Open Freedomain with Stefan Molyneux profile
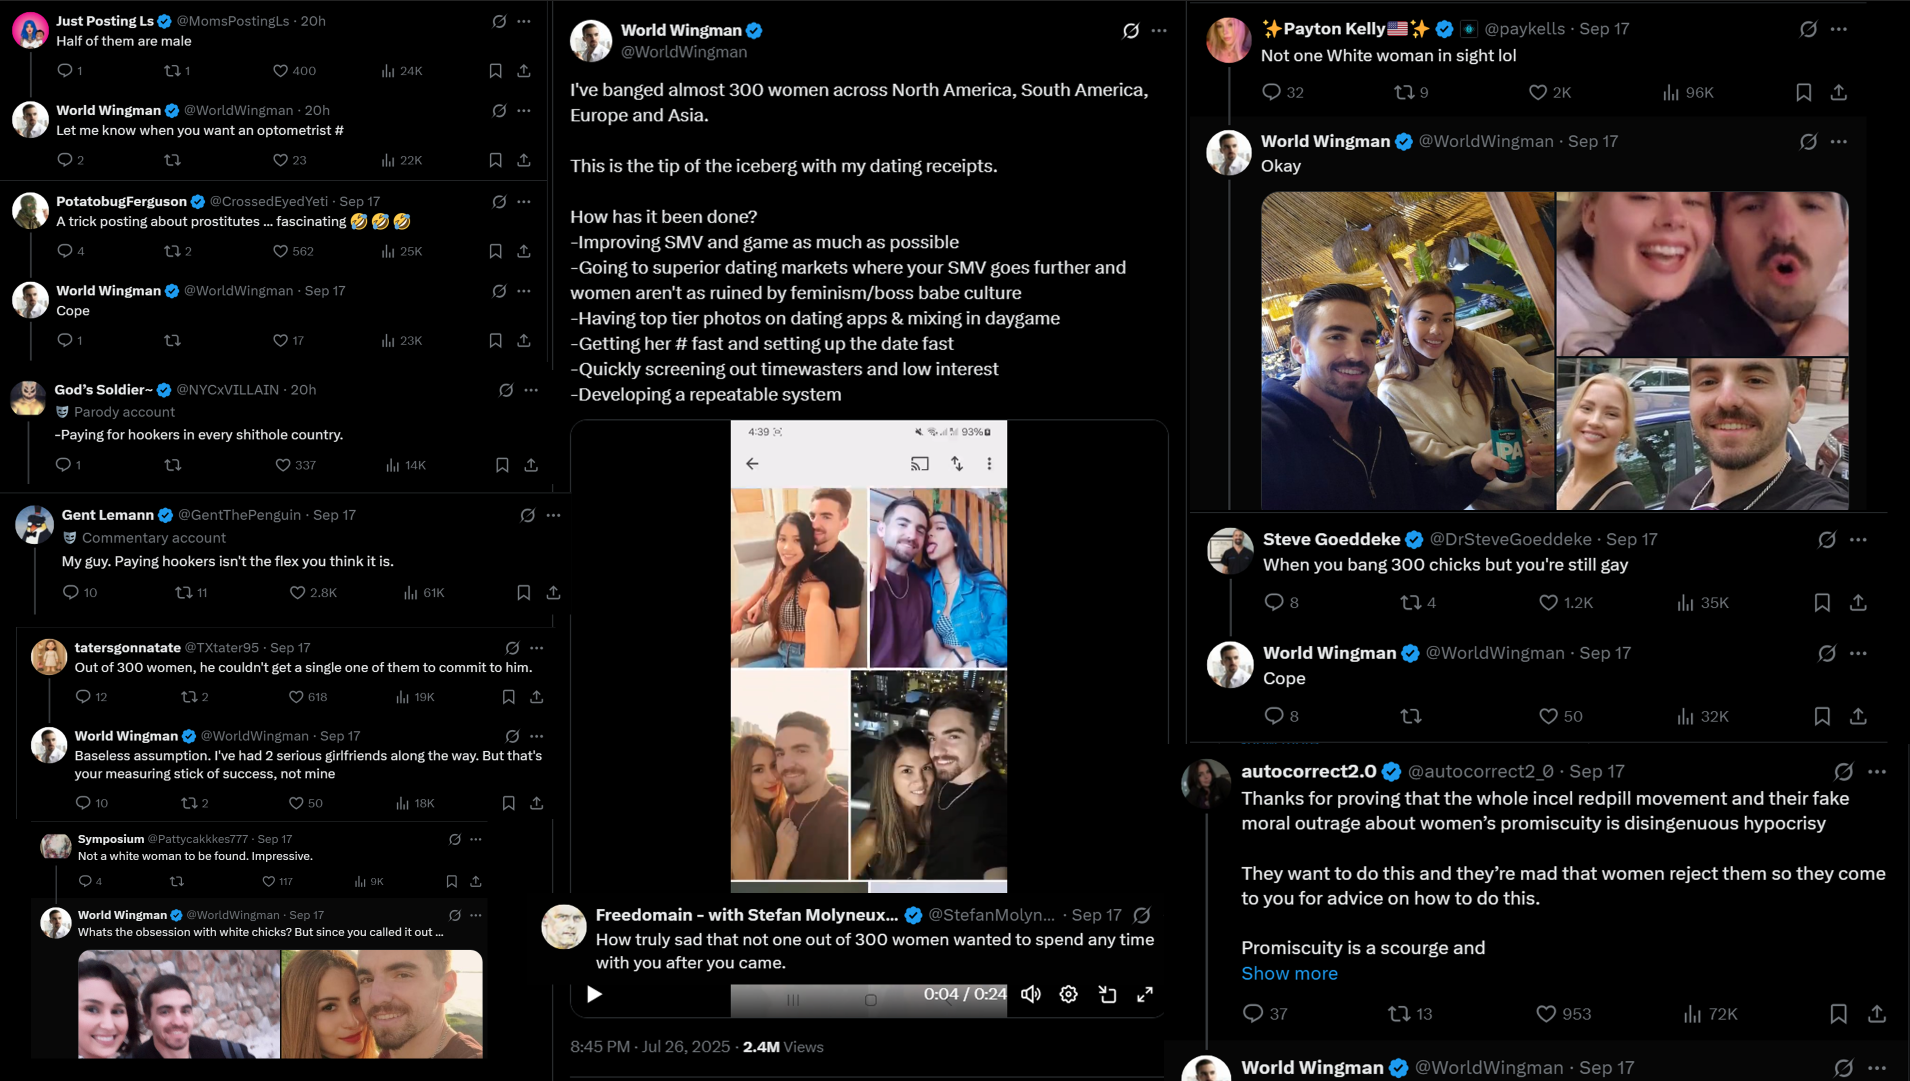The height and width of the screenshot is (1081, 1910). [746, 915]
